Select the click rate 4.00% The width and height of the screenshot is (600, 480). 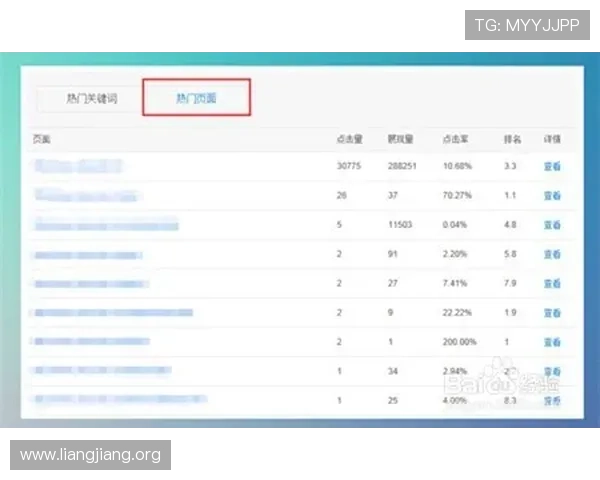[455, 400]
